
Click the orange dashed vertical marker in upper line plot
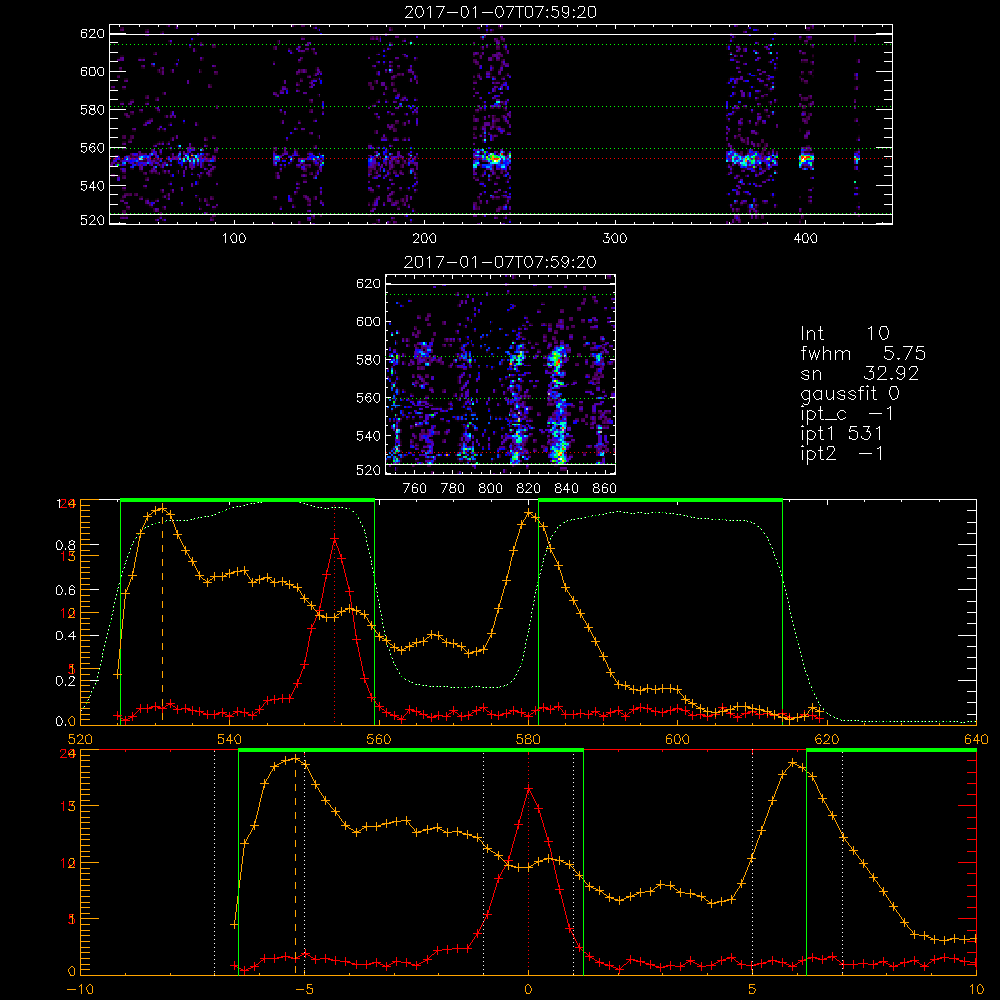click(x=162, y=615)
